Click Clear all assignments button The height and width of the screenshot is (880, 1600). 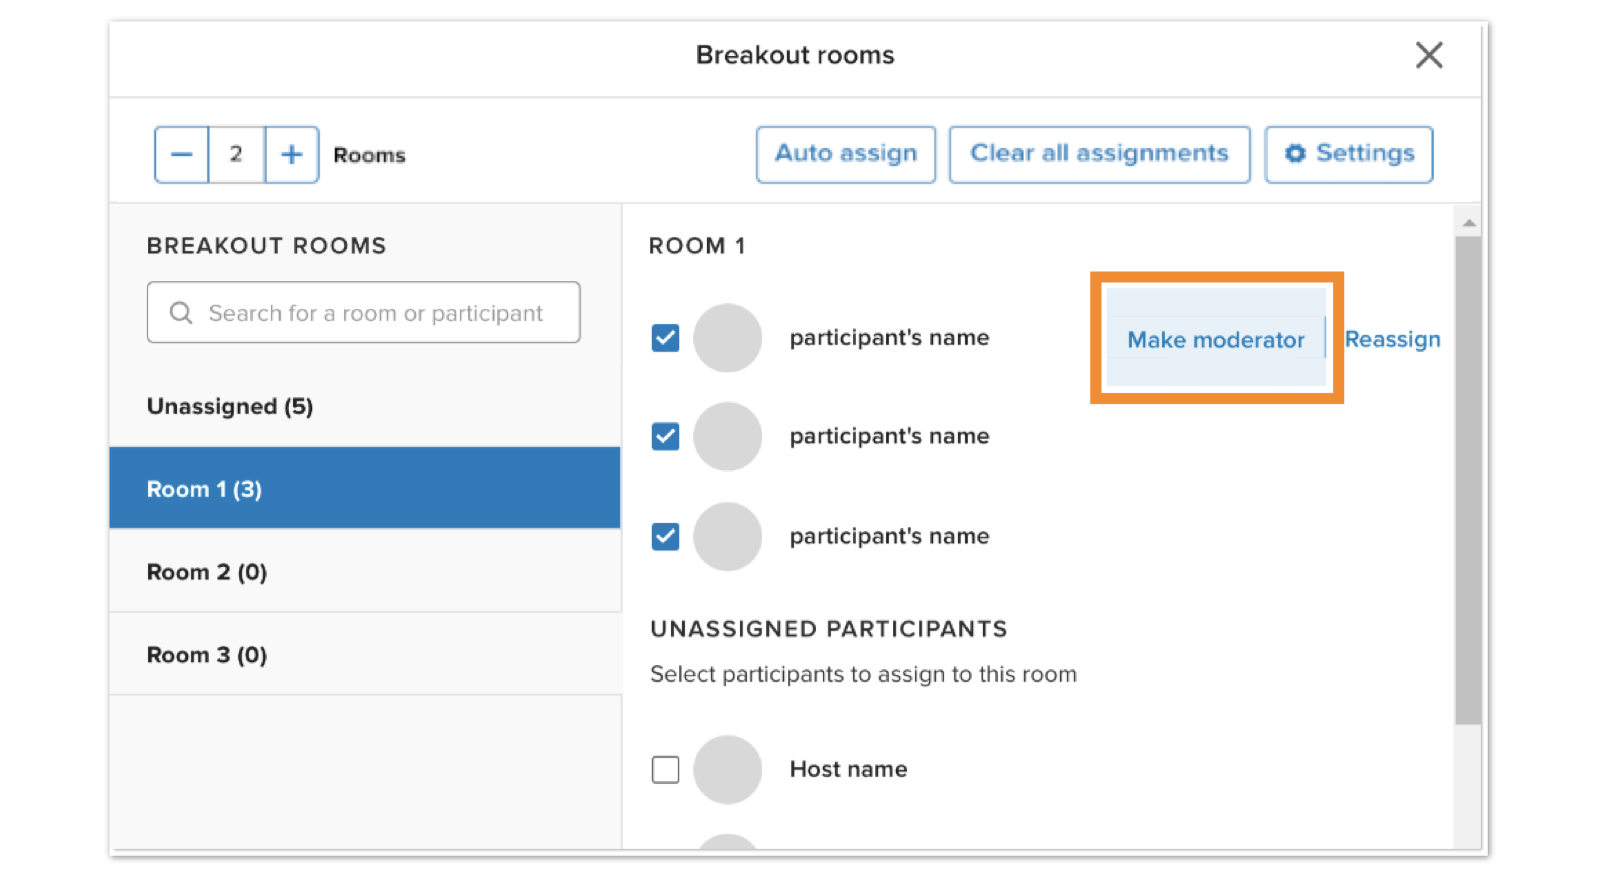(1098, 154)
